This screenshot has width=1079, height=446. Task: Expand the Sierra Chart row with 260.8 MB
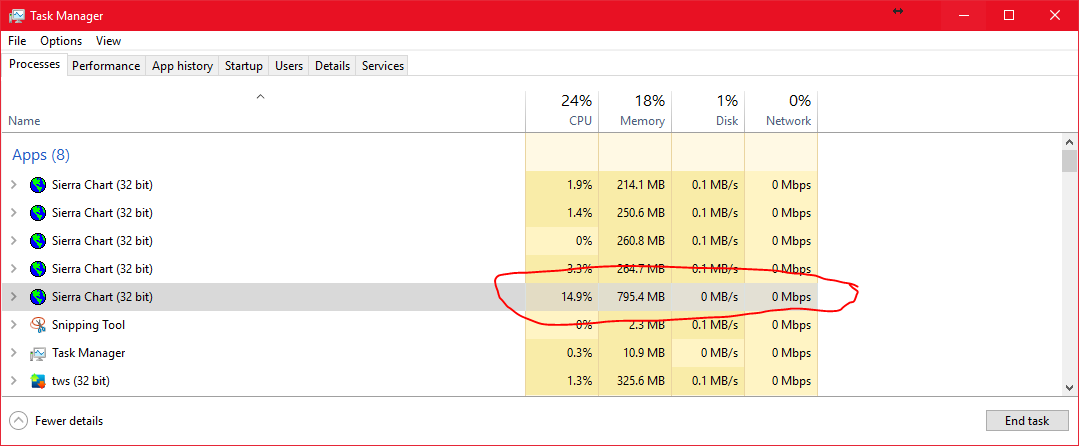coord(13,241)
